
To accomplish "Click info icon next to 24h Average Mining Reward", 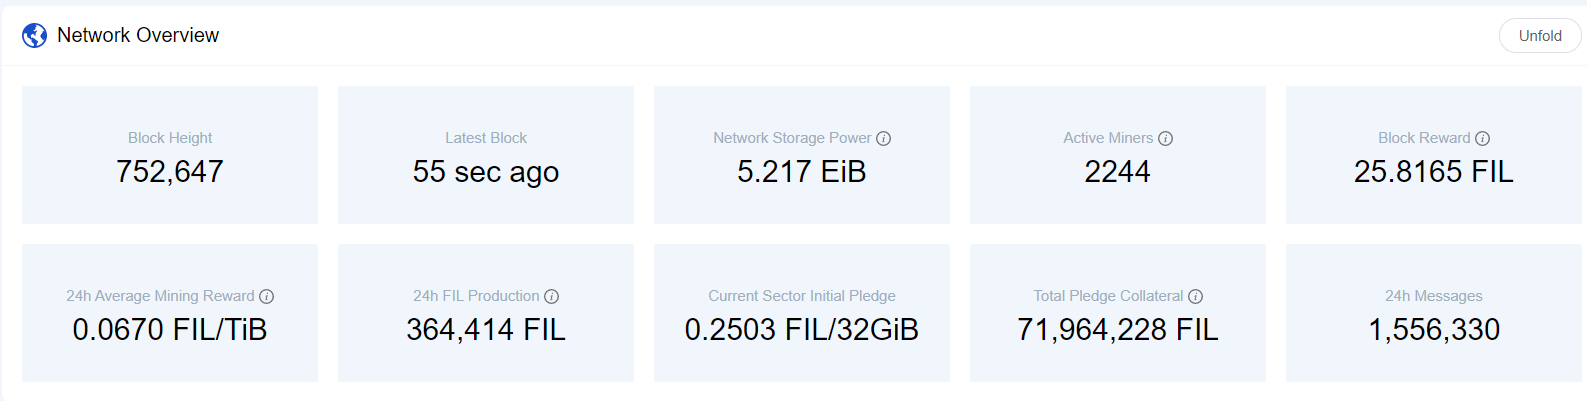I will 267,297.
